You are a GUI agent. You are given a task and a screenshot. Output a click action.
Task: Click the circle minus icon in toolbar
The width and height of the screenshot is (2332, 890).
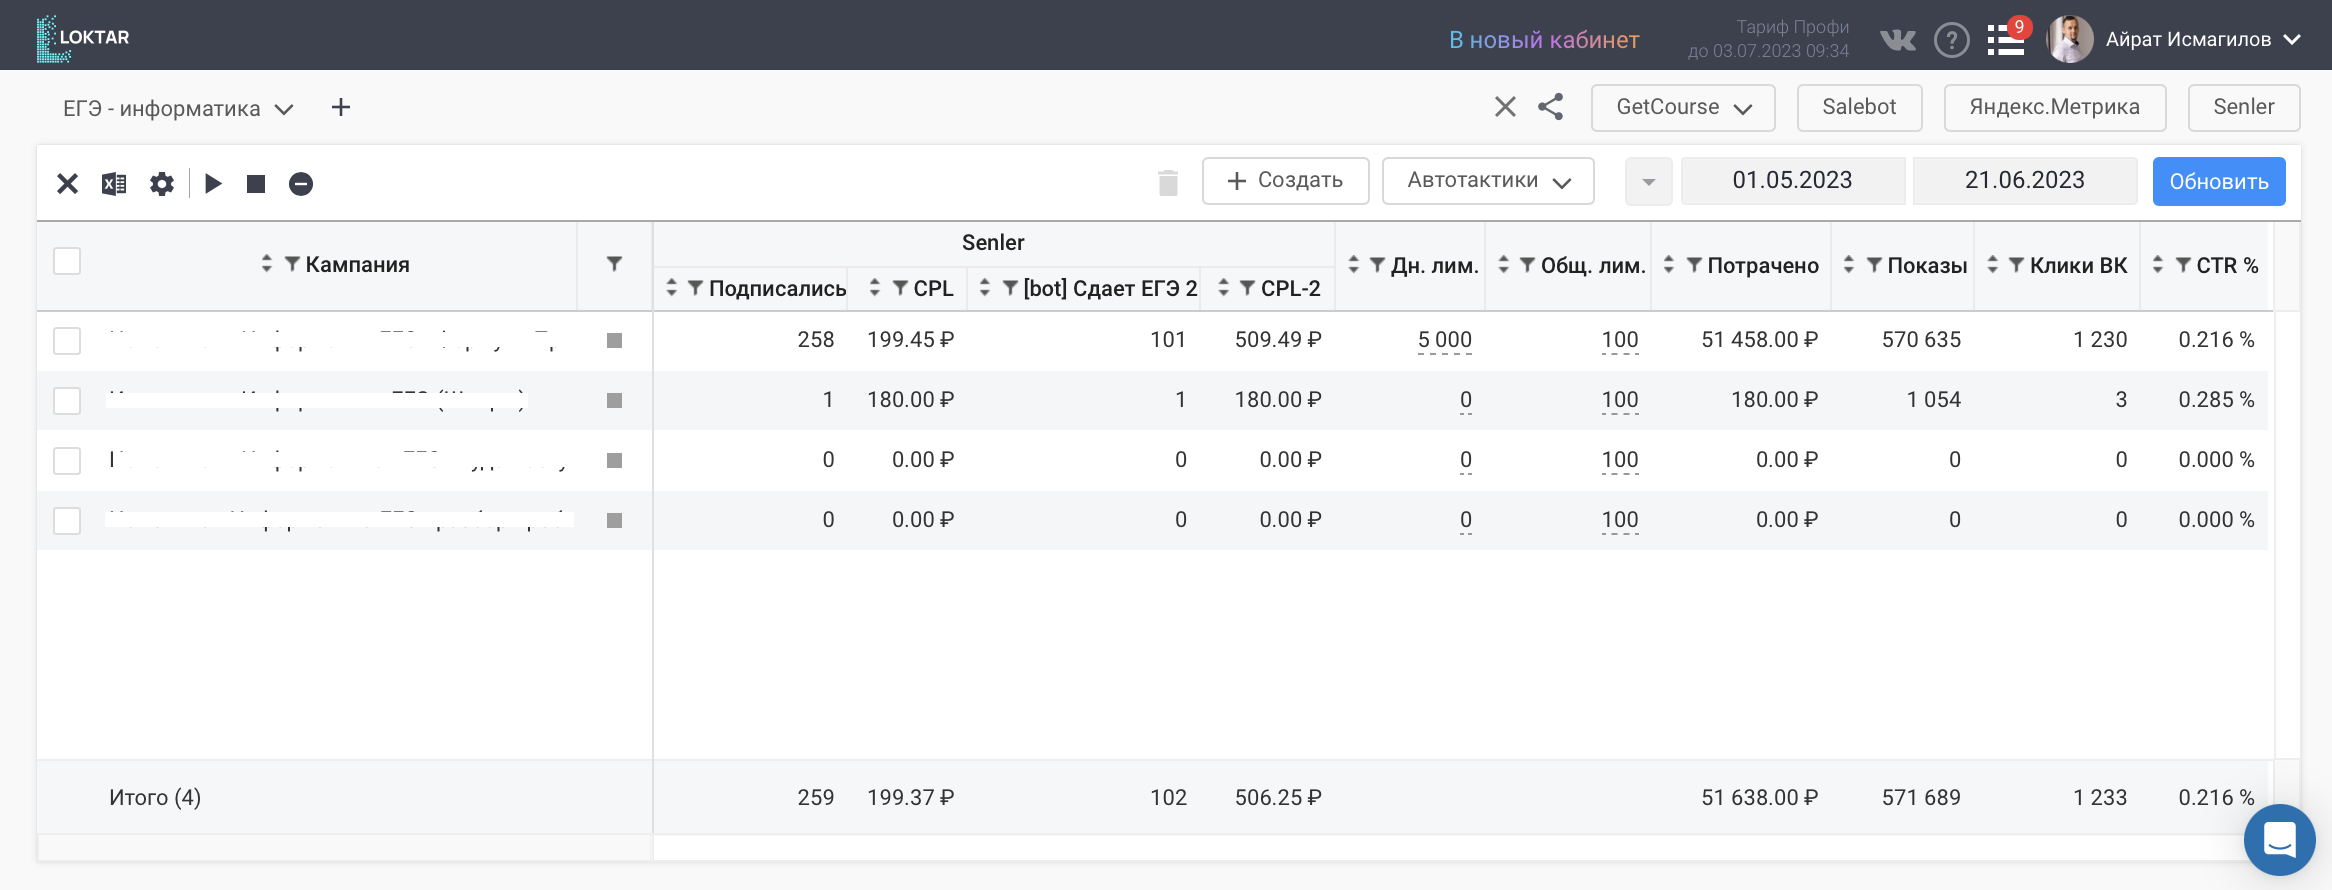click(301, 184)
